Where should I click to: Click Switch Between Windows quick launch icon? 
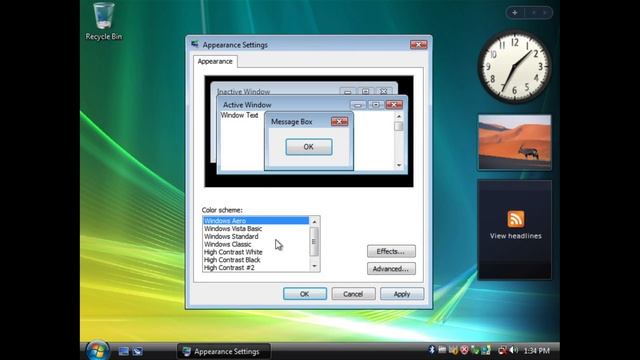[138, 351]
